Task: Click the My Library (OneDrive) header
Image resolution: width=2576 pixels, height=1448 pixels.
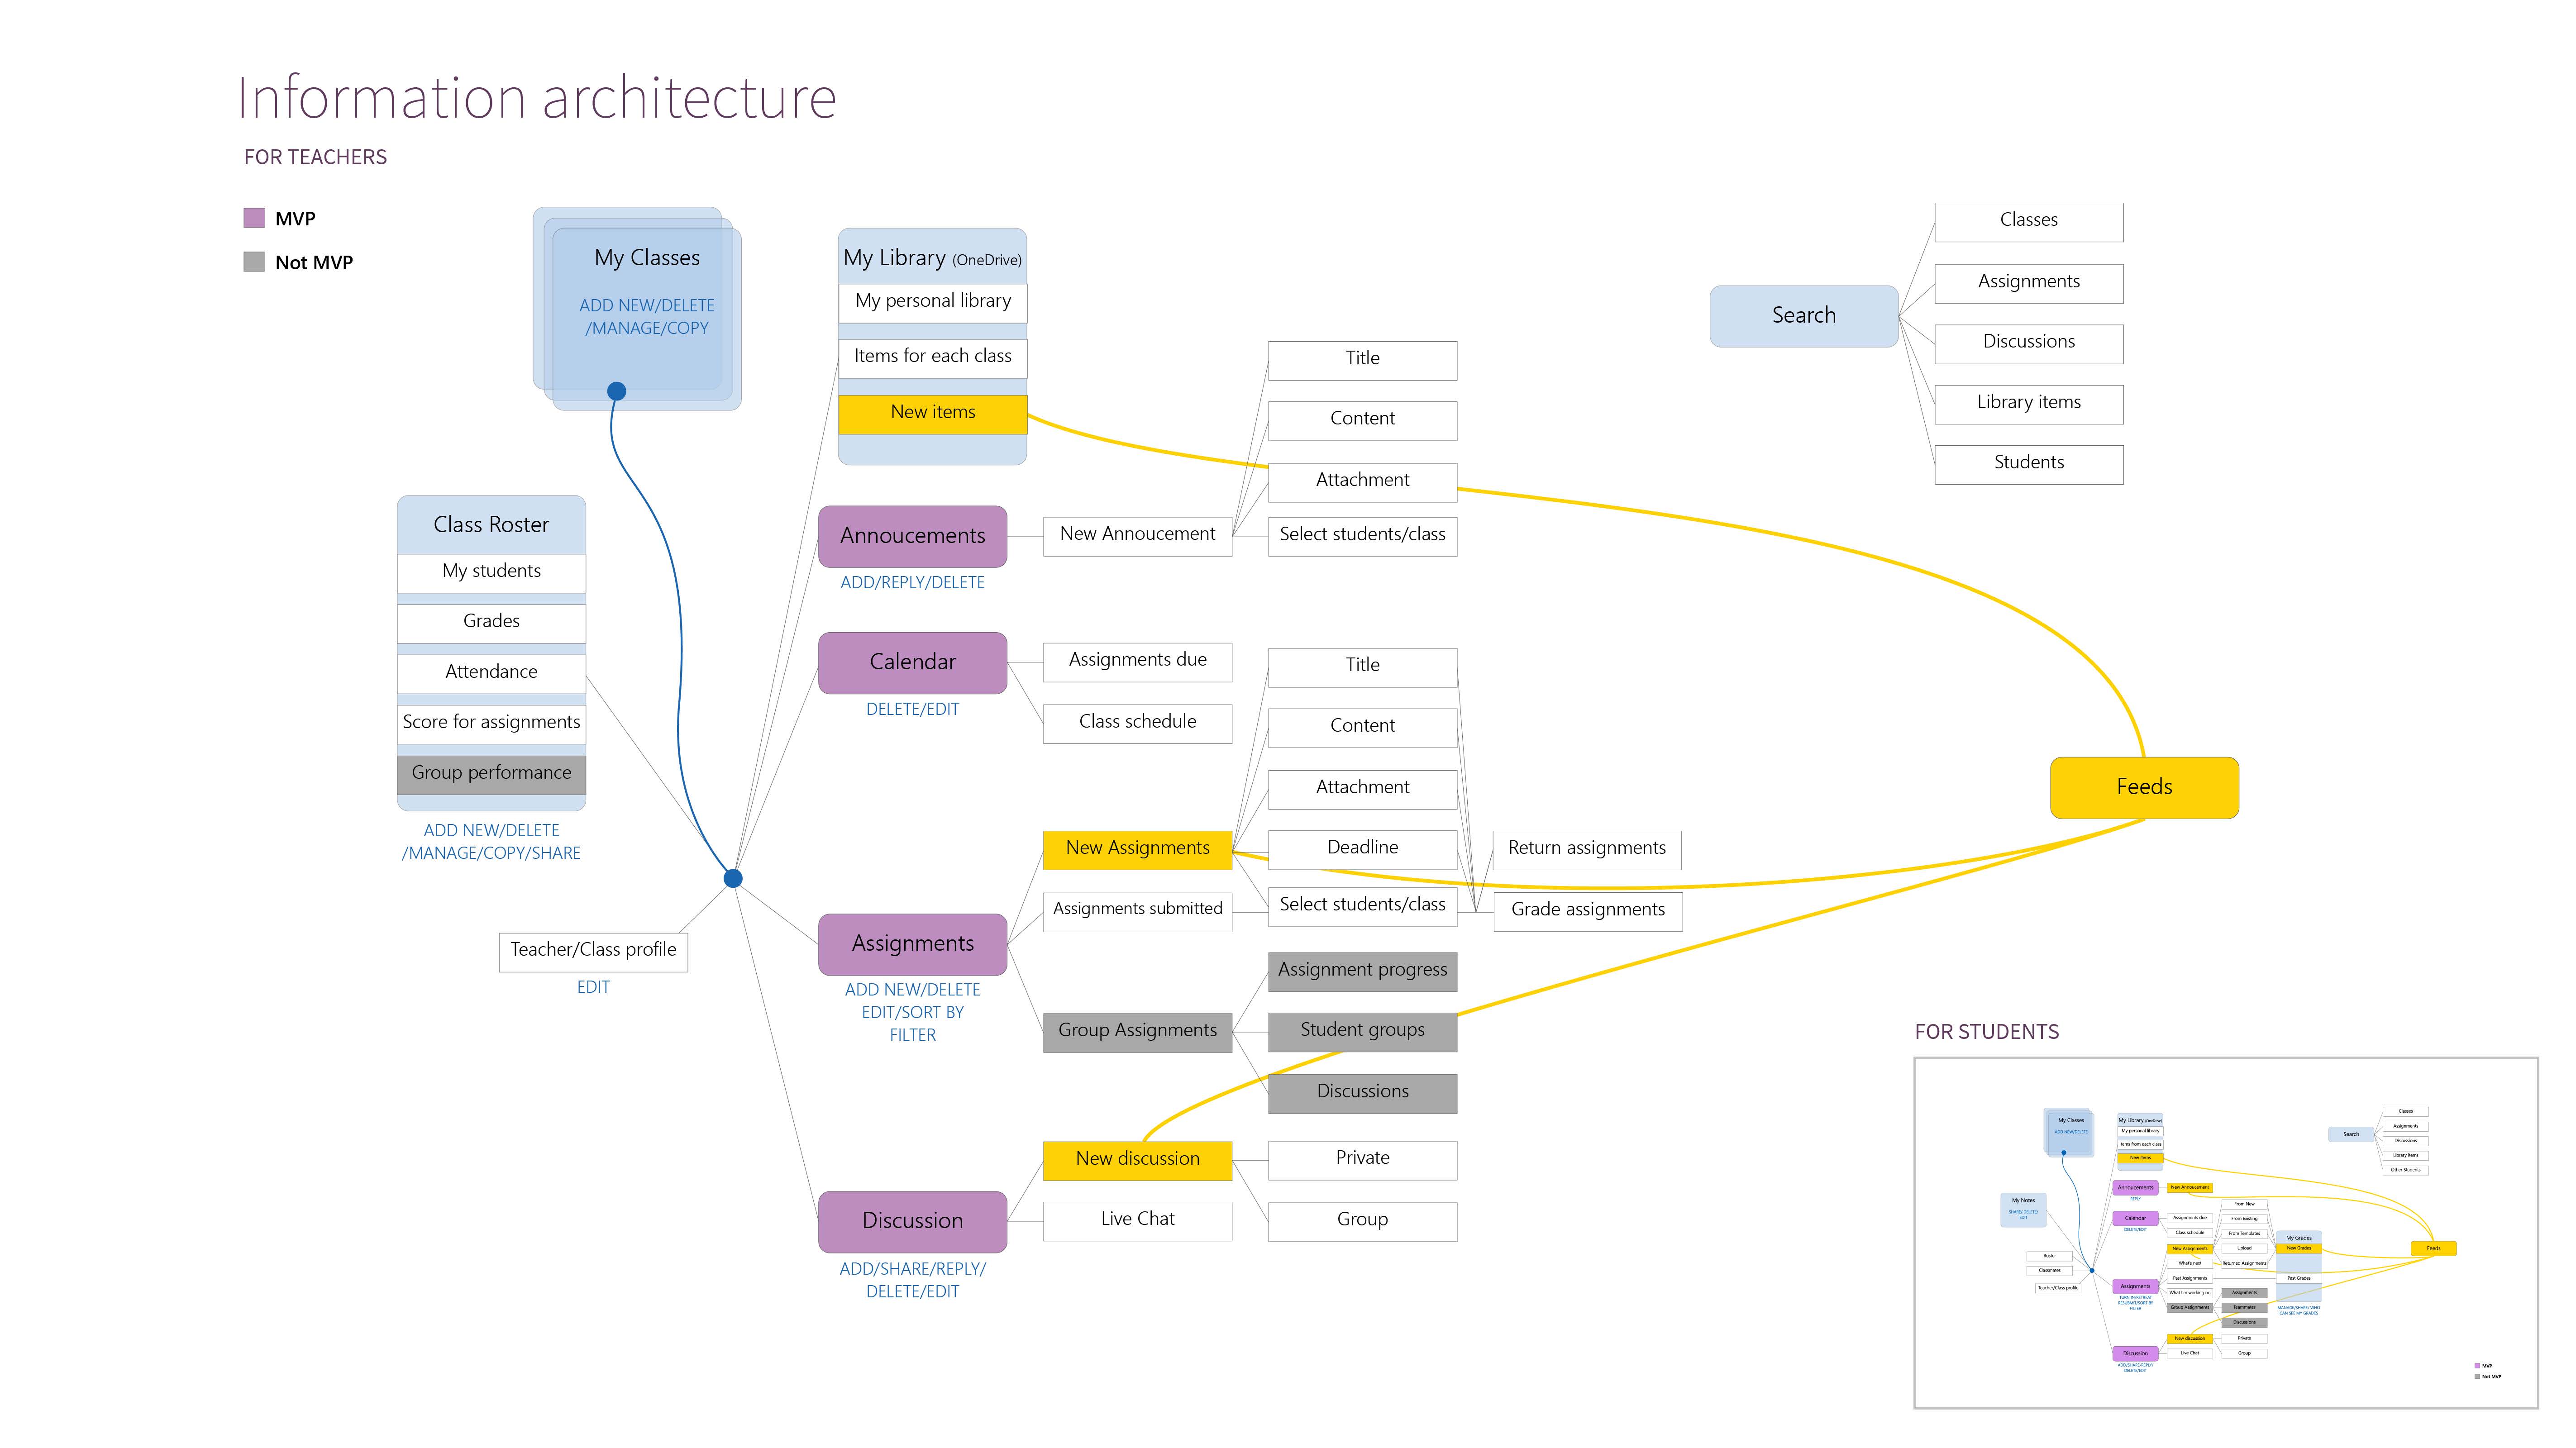Action: pos(932,258)
